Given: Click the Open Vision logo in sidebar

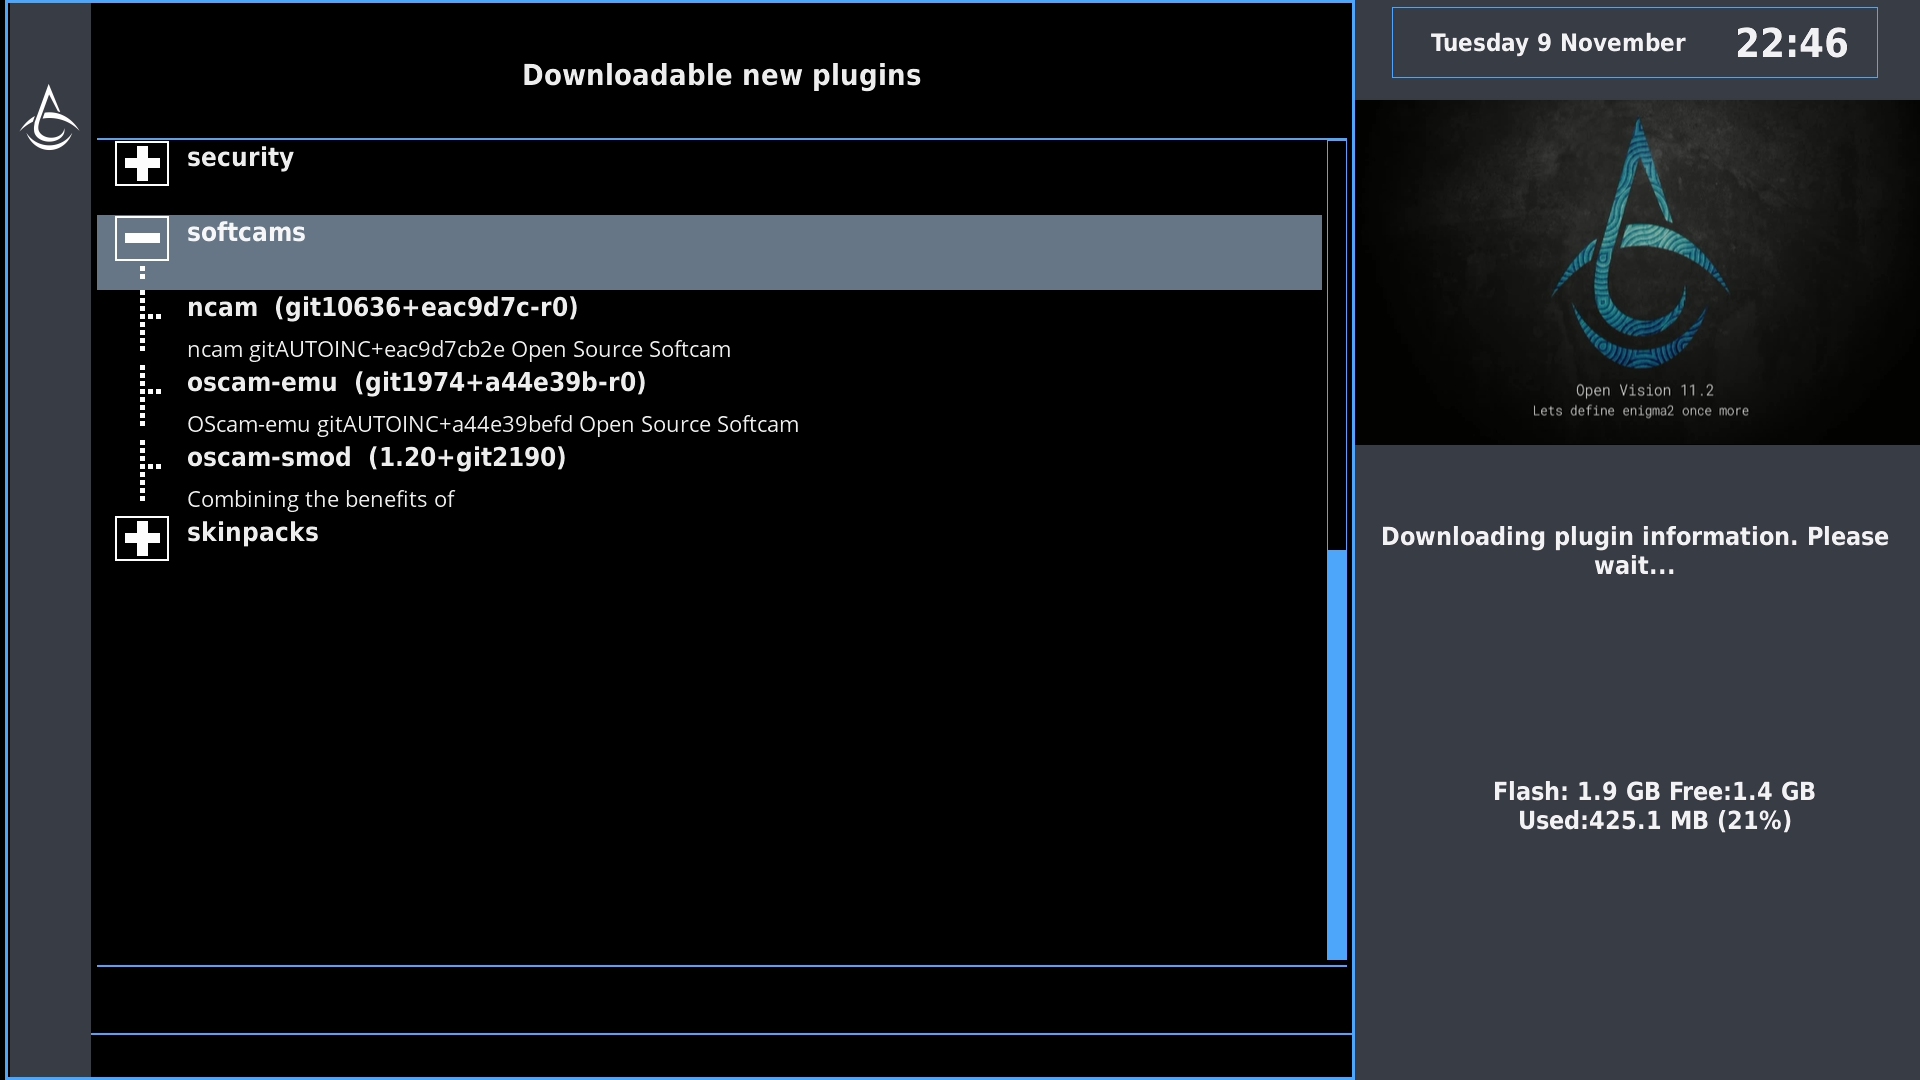Looking at the screenshot, I should pyautogui.click(x=49, y=118).
